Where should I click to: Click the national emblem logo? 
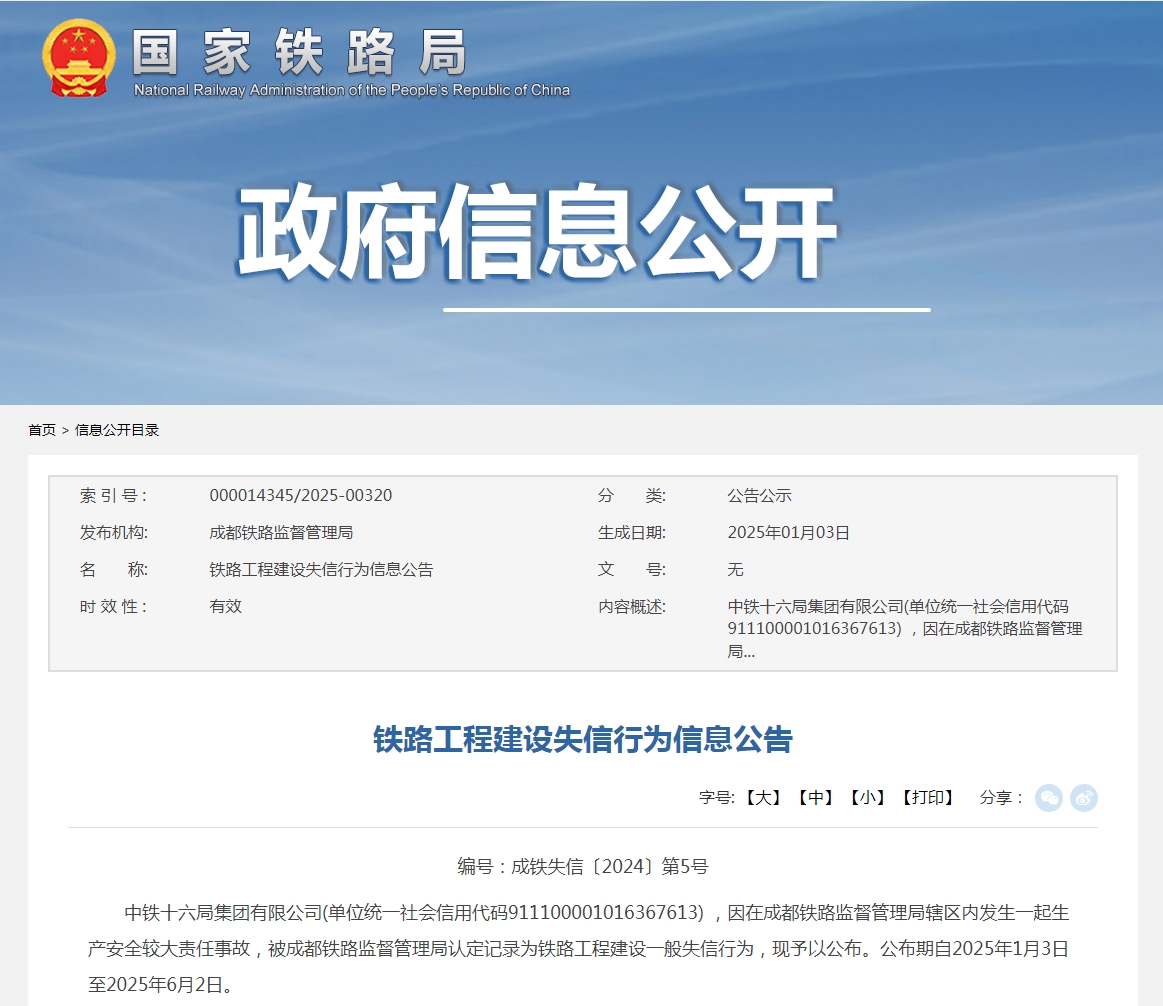(x=79, y=59)
